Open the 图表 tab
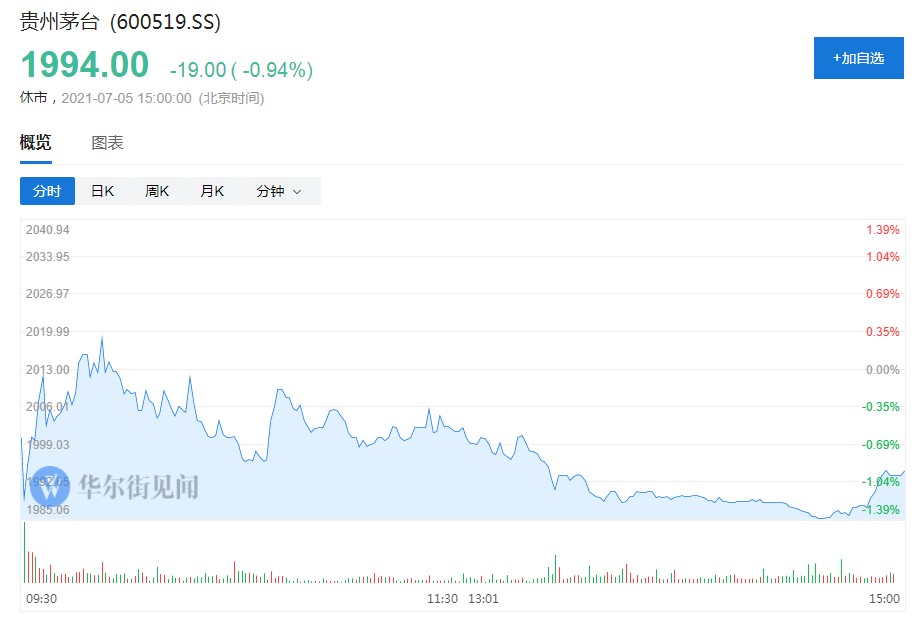 point(108,143)
